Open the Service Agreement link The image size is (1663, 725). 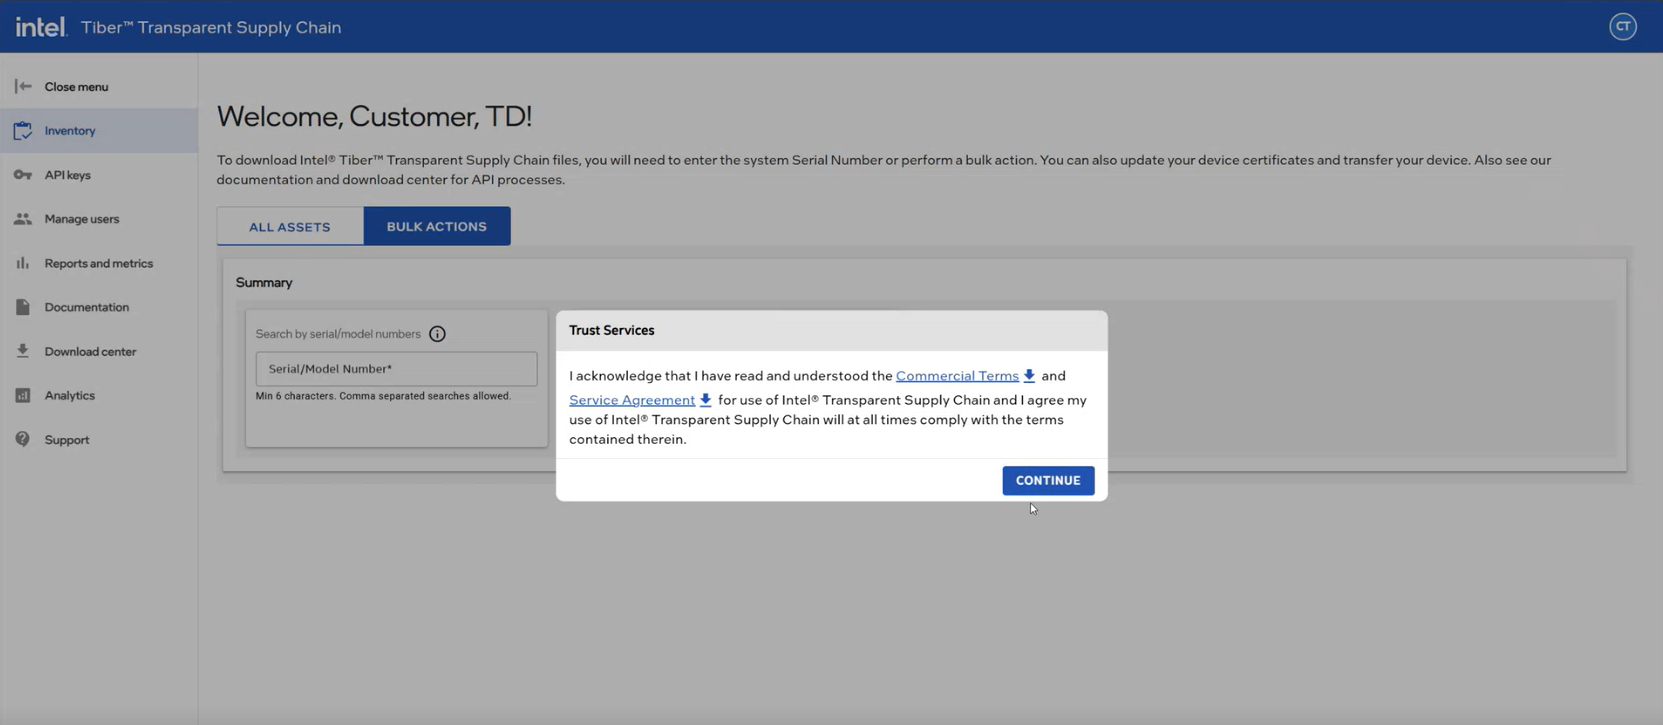(x=631, y=400)
